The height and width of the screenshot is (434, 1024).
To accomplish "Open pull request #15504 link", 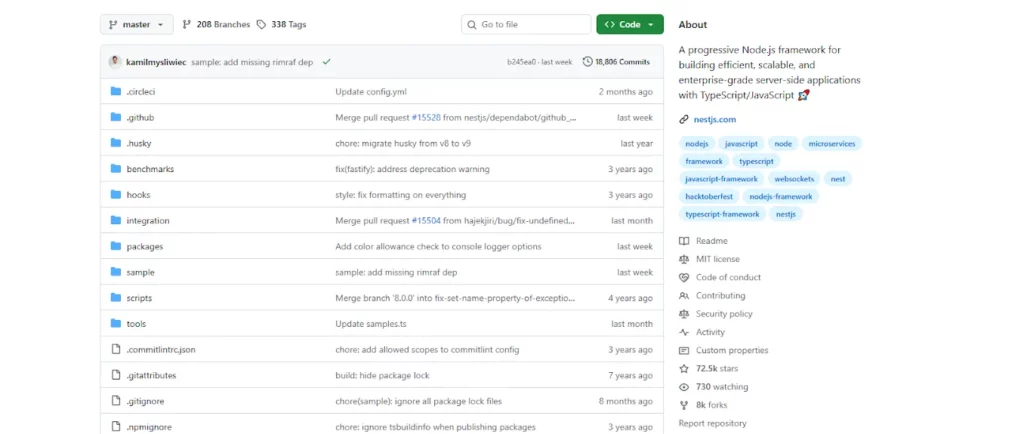I will coord(426,221).
